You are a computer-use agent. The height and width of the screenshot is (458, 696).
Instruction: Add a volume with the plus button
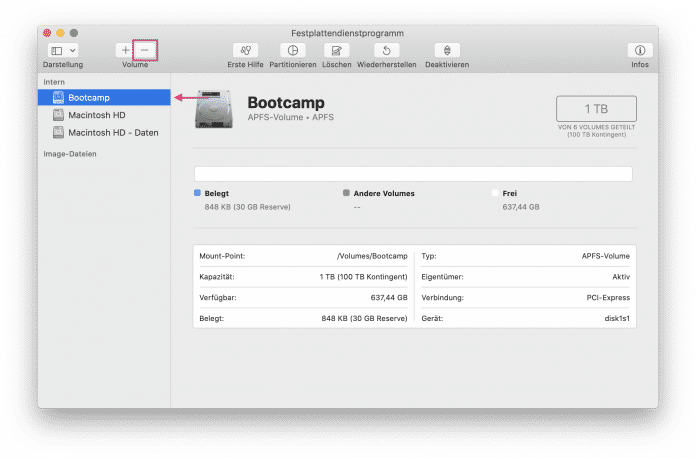click(125, 50)
